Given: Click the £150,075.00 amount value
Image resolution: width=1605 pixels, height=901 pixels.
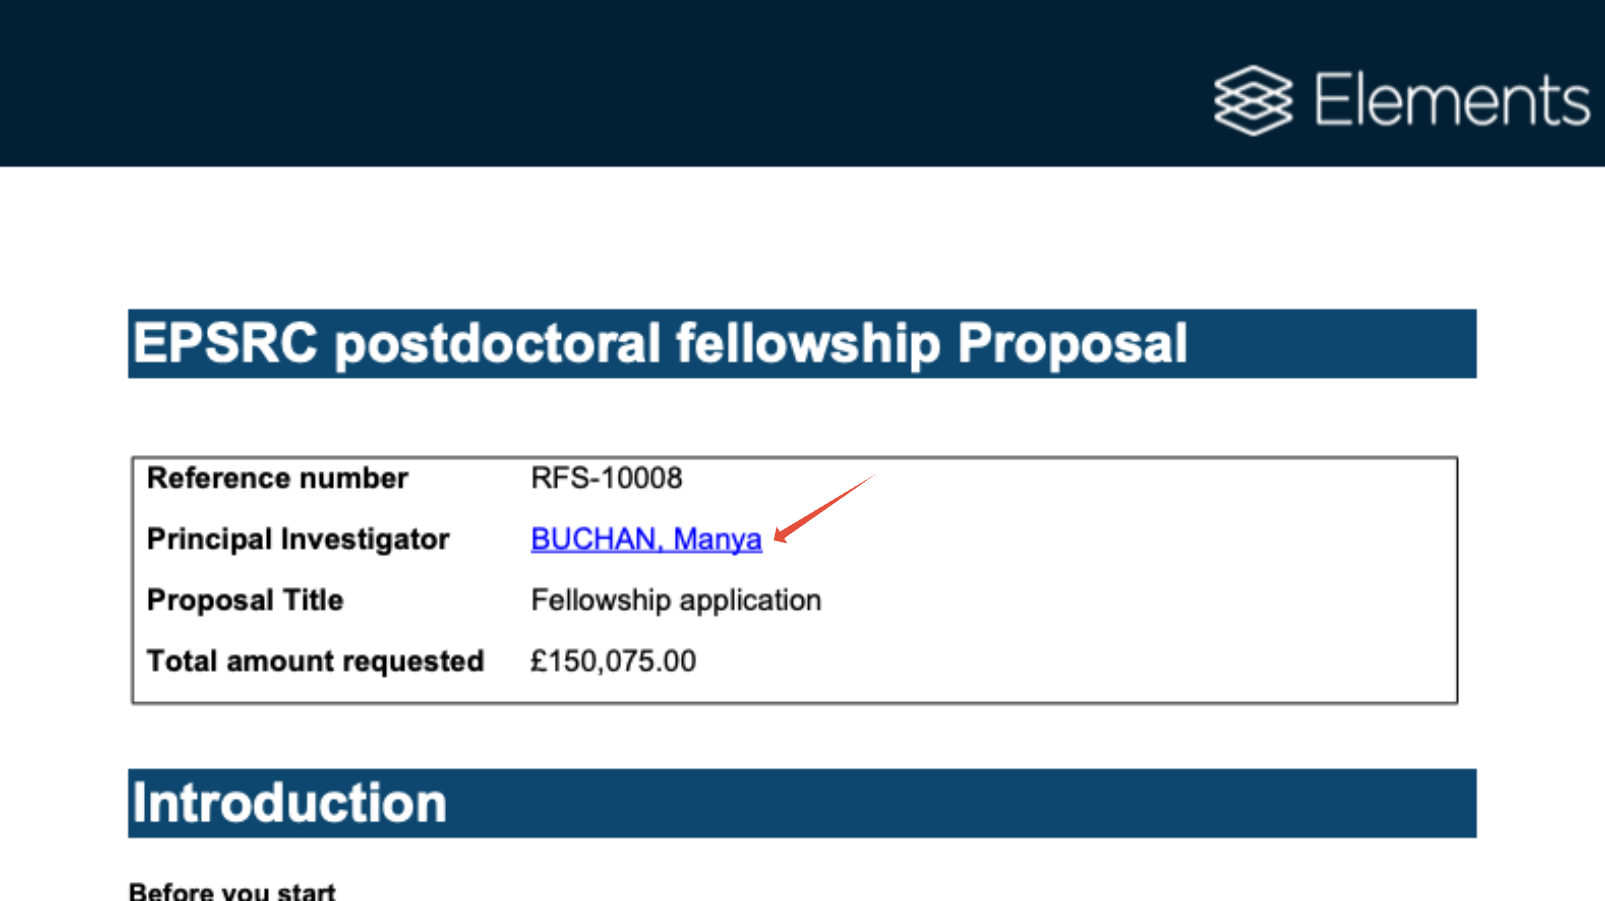Looking at the screenshot, I should coord(613,661).
